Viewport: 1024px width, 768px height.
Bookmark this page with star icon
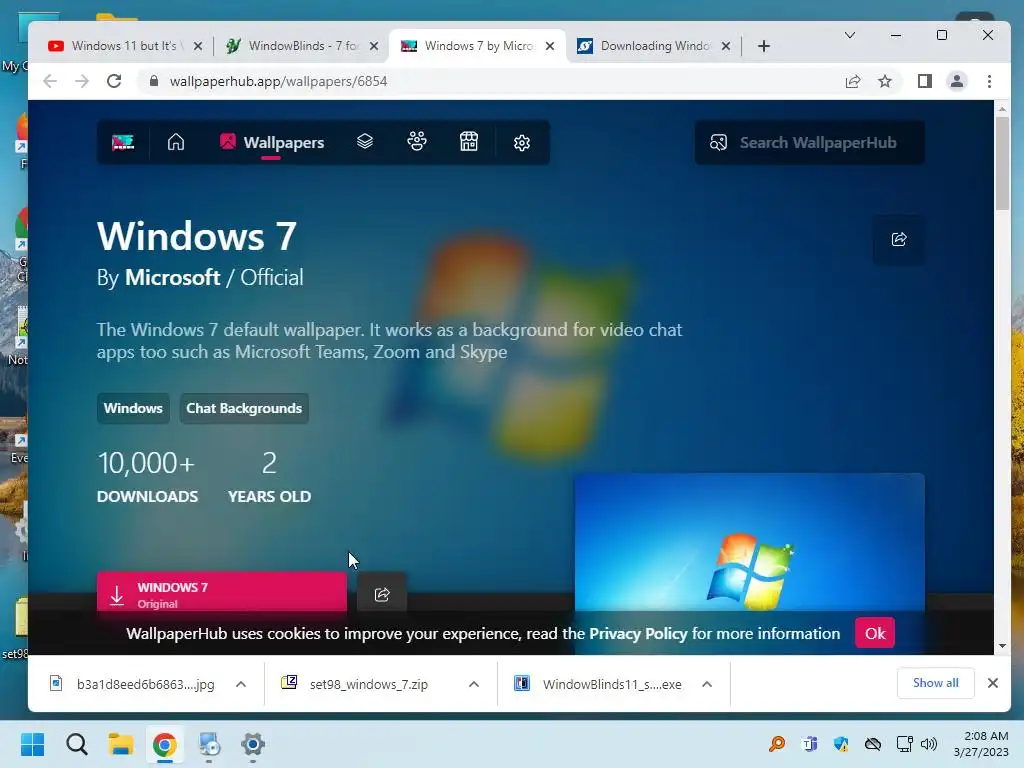click(885, 81)
